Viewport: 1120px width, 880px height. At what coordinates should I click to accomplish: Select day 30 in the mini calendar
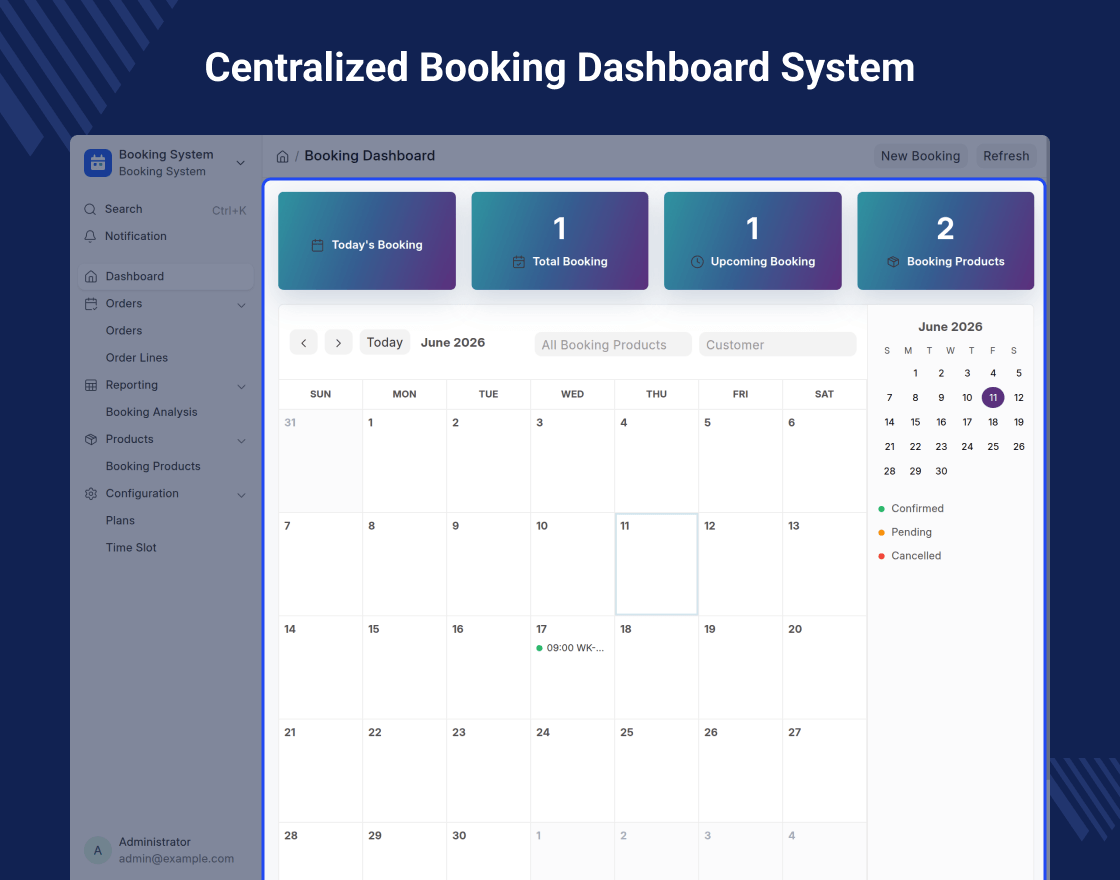[941, 471]
